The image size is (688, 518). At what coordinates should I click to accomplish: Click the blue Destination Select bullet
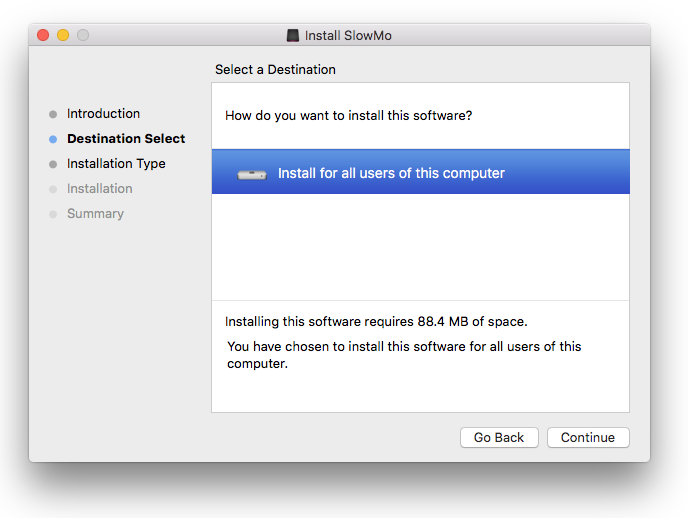[53, 140]
